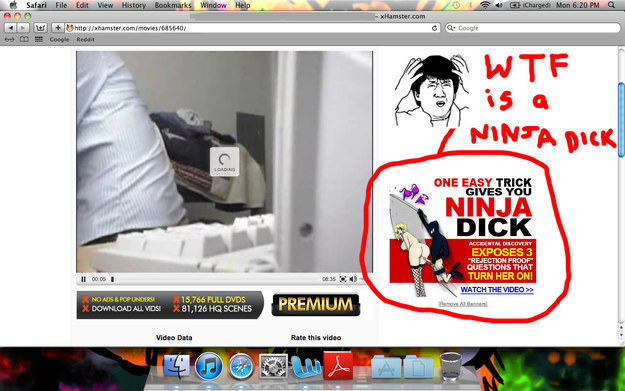Click the Video Data heading
This screenshot has height=391, width=625.
[x=174, y=338]
